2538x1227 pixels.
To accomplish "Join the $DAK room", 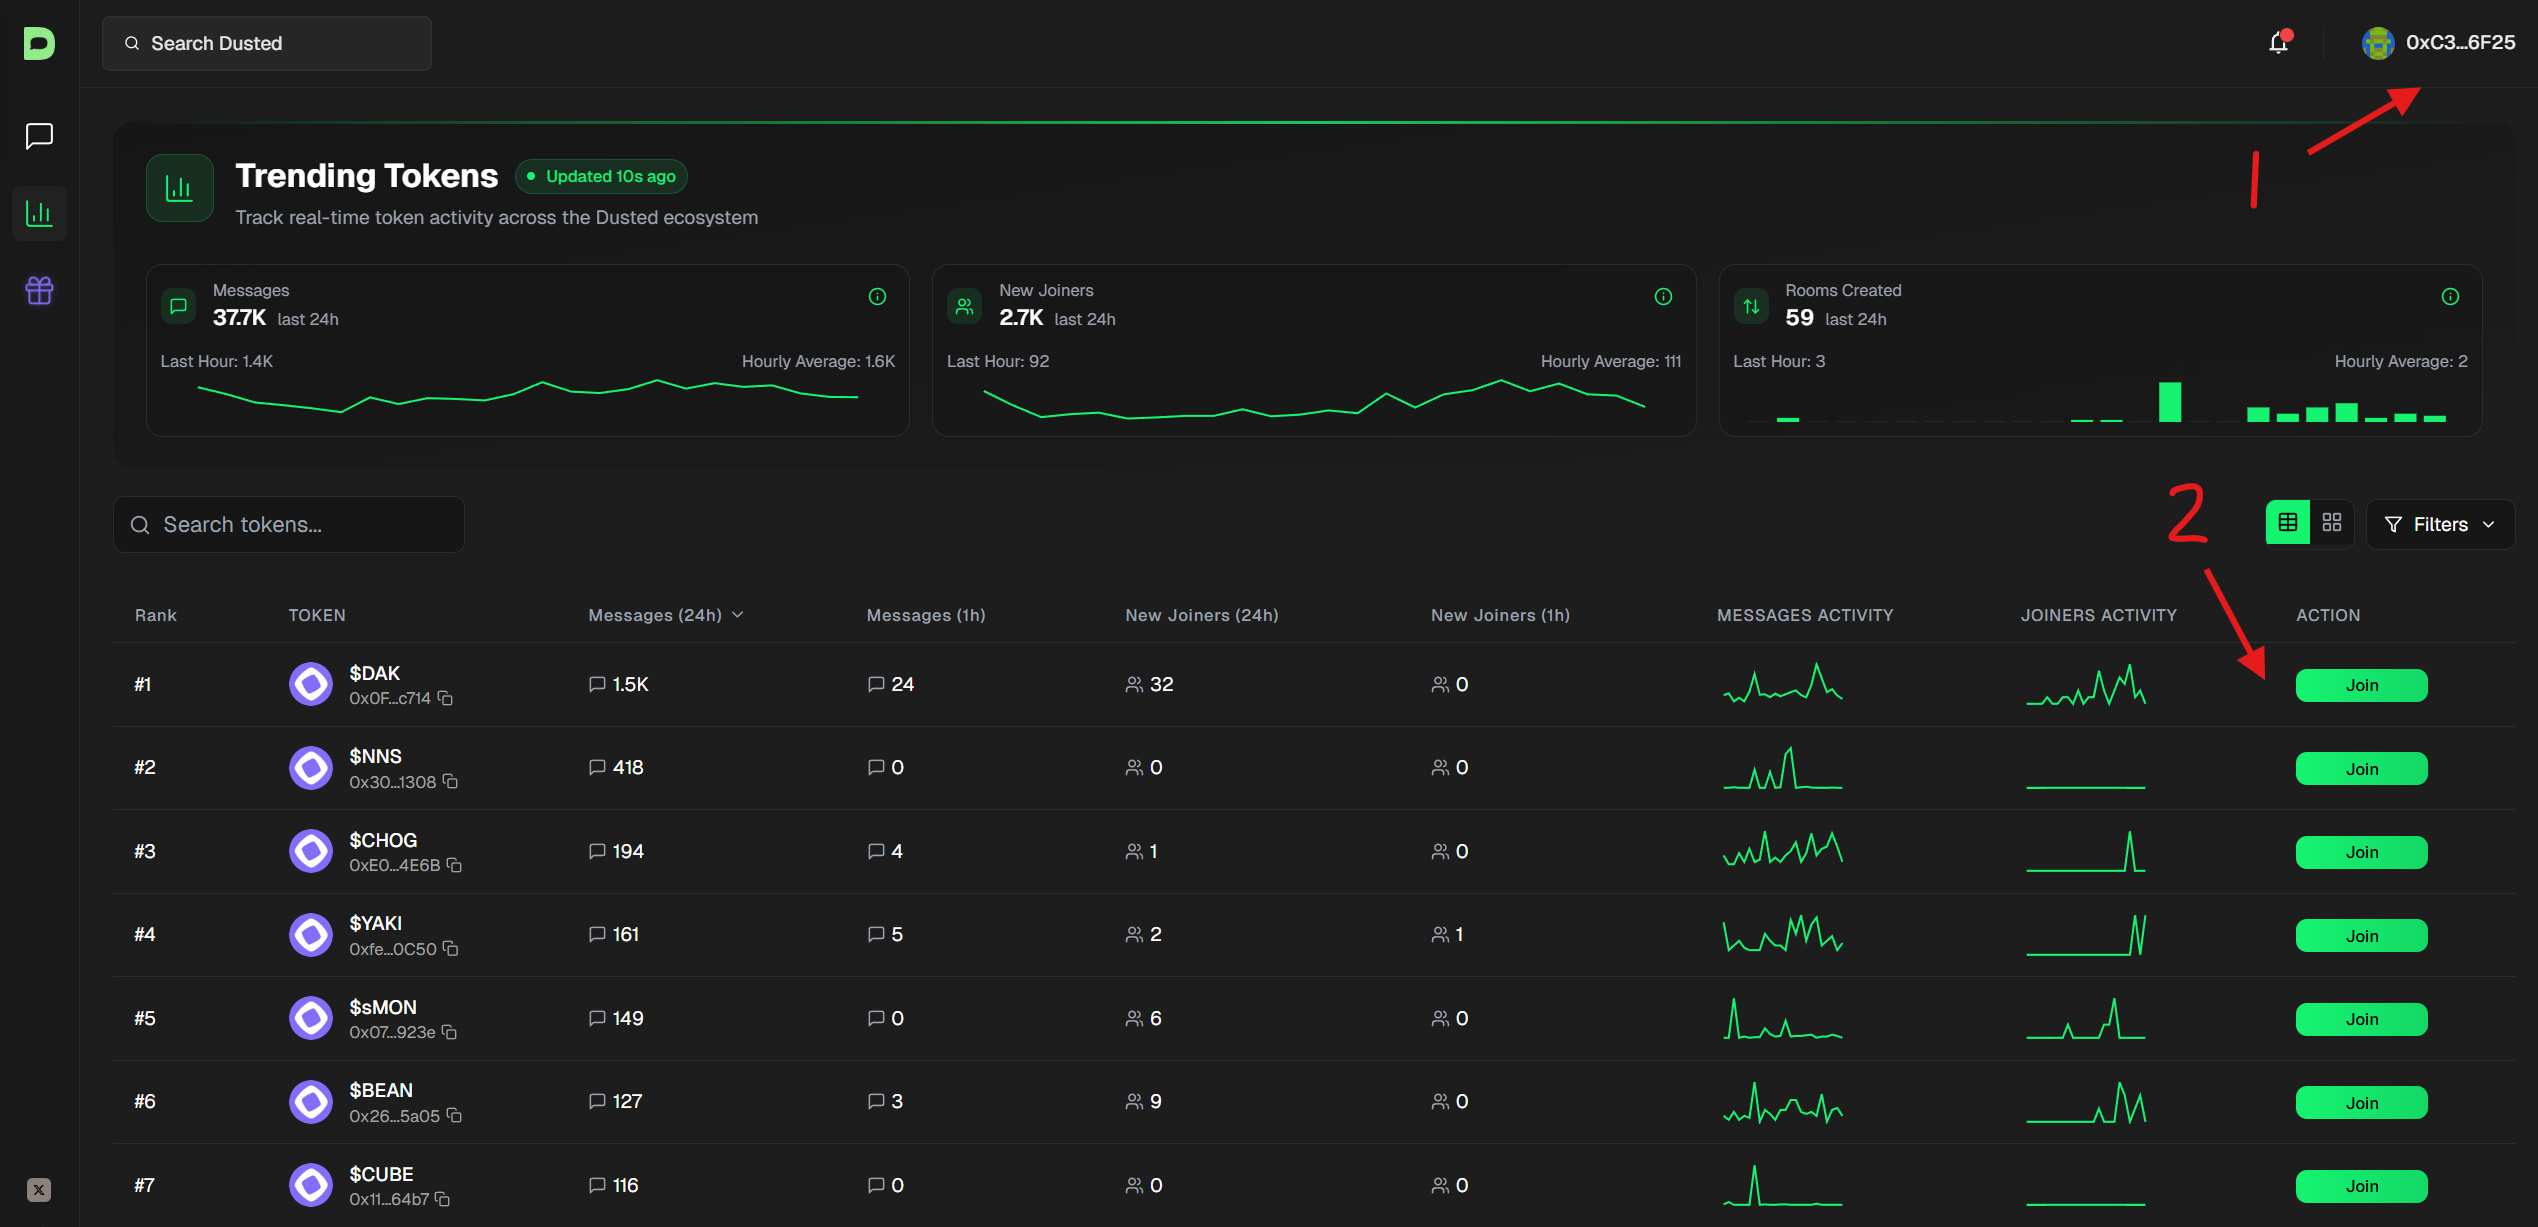I will coord(2361,685).
